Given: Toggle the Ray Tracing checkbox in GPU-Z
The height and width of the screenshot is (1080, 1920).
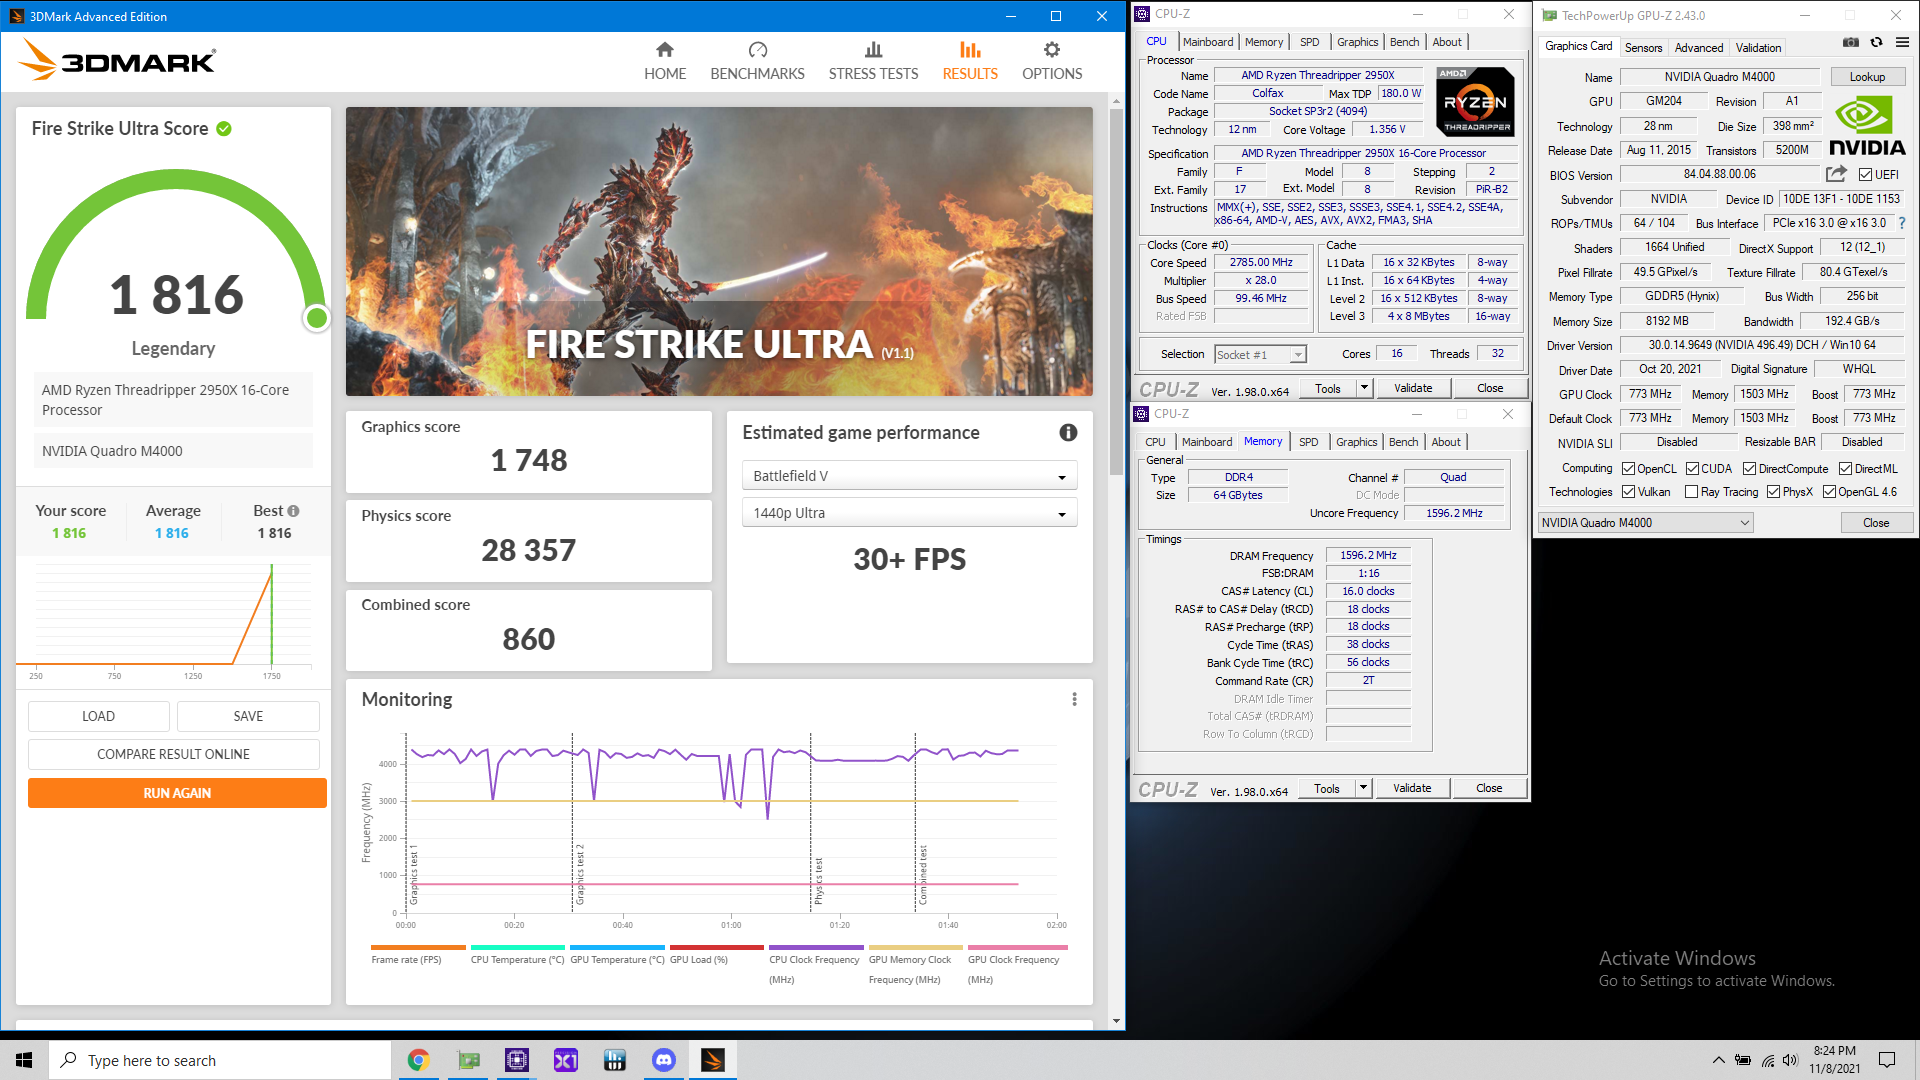Looking at the screenshot, I should [1692, 492].
